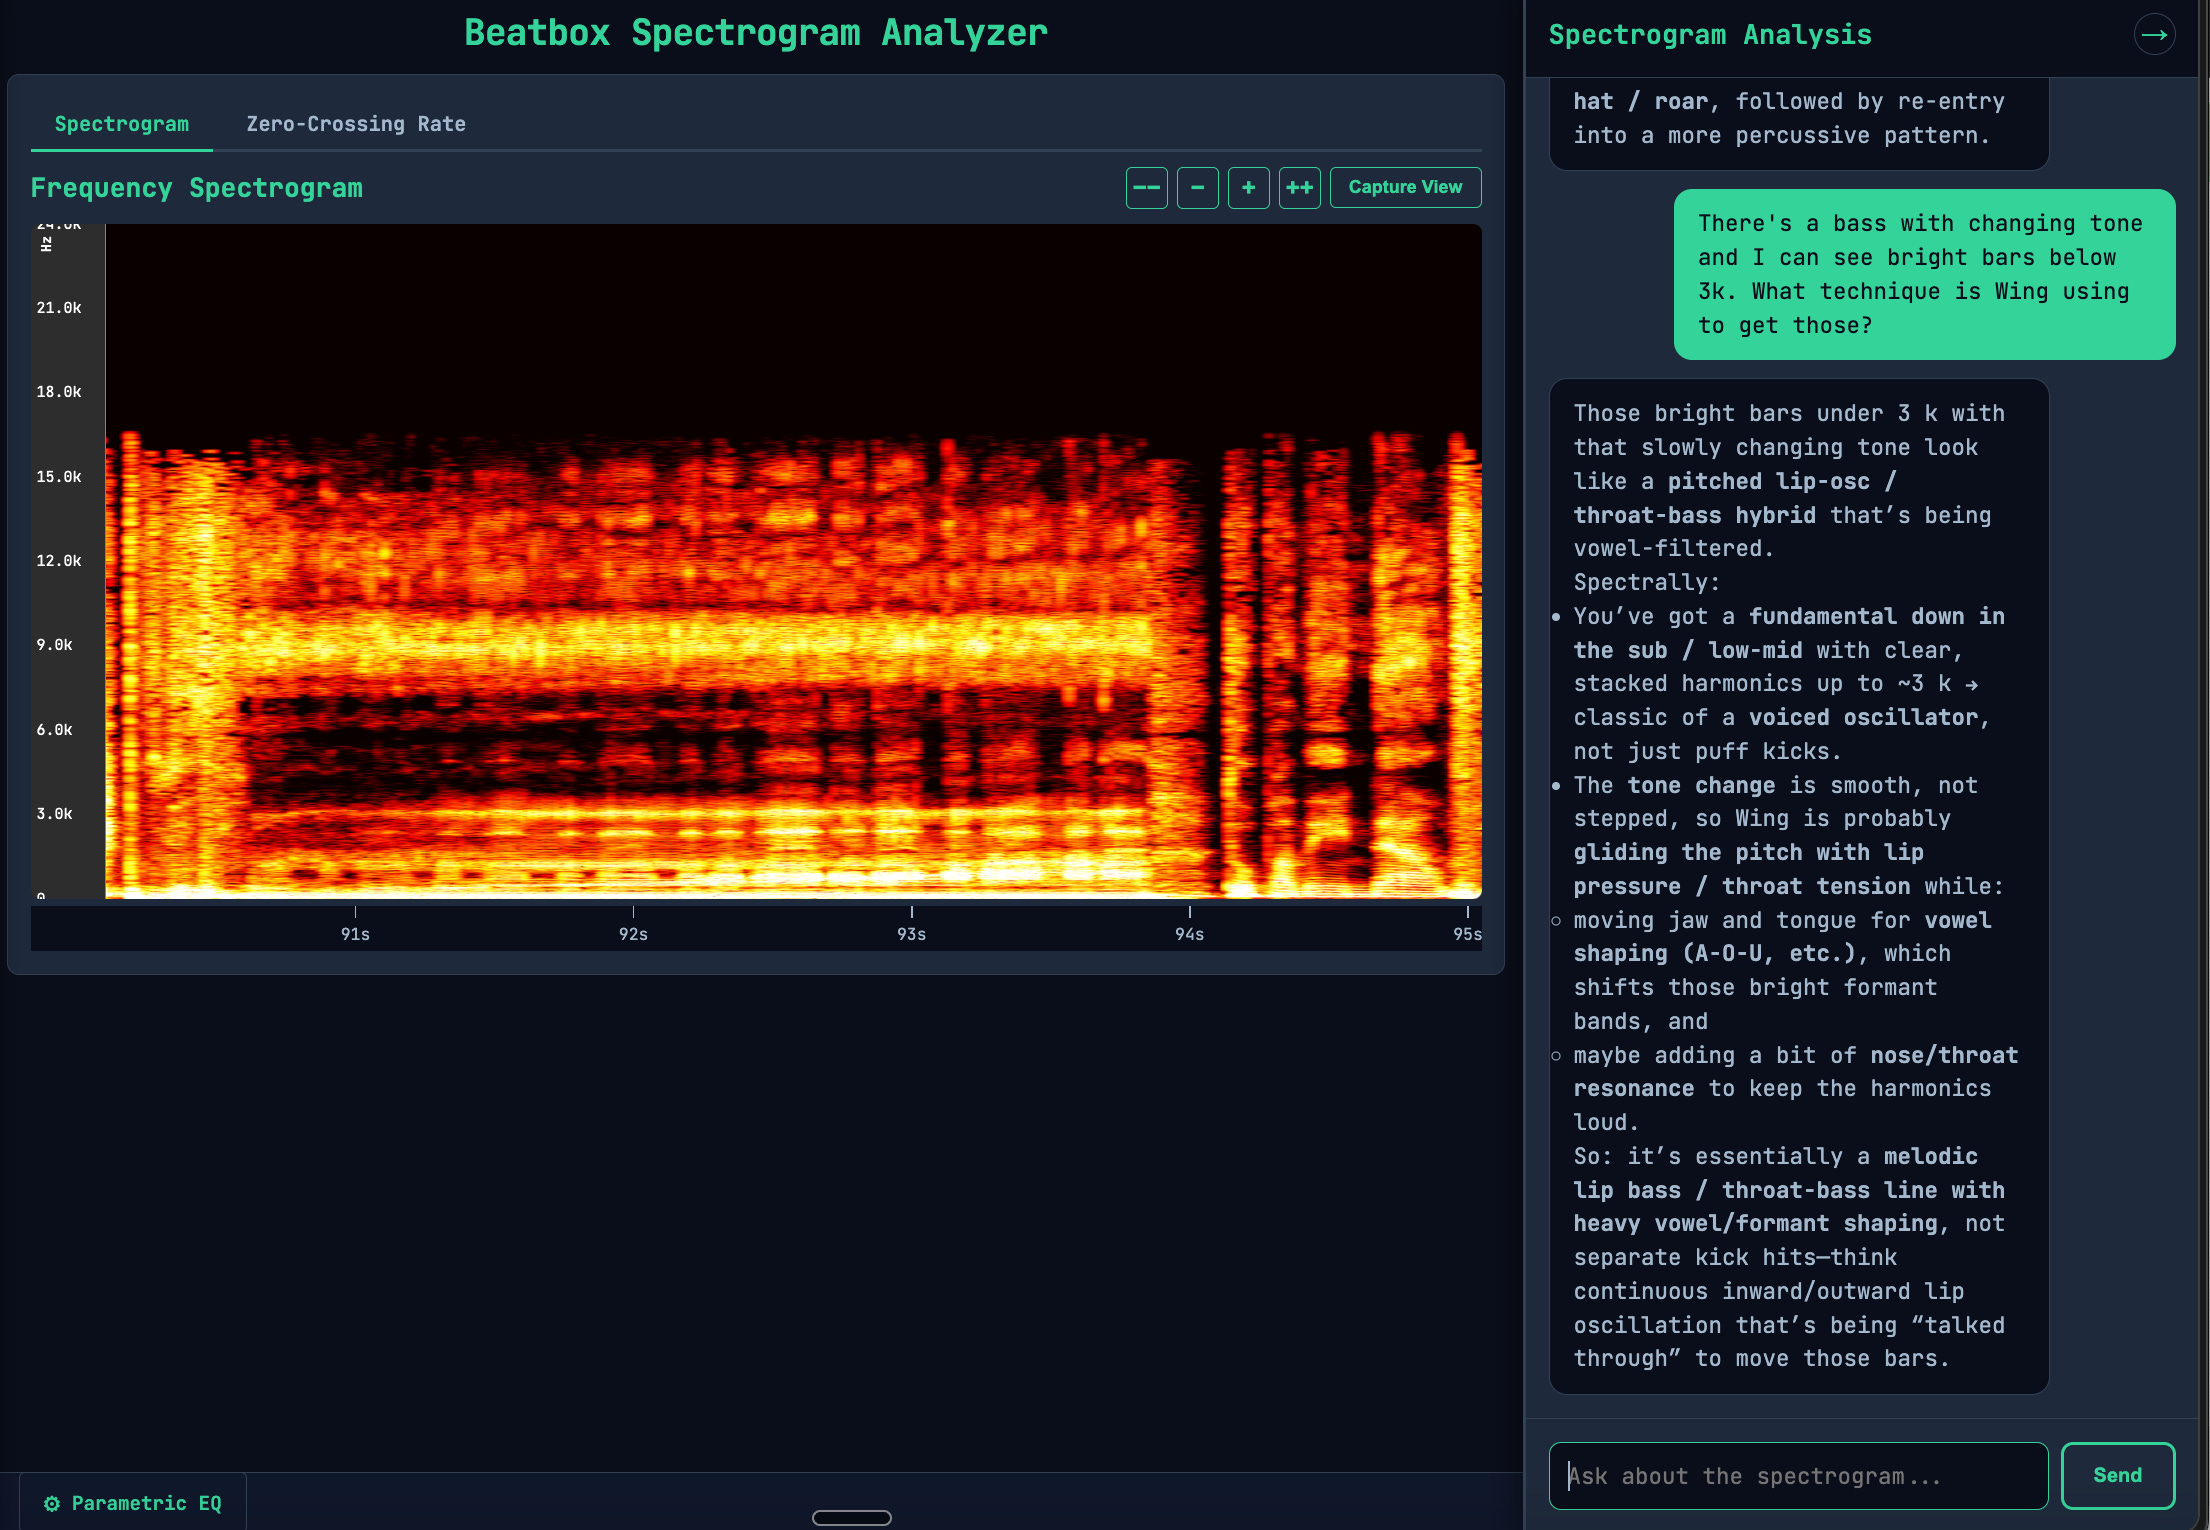Click the Parametric EQ gear icon
2210x1530 pixels.
click(x=52, y=1503)
